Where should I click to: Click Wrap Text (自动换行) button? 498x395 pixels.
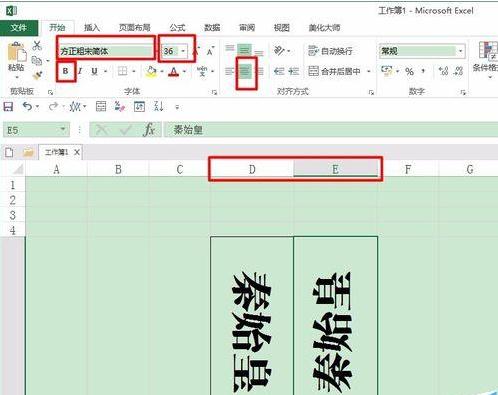tap(330, 51)
